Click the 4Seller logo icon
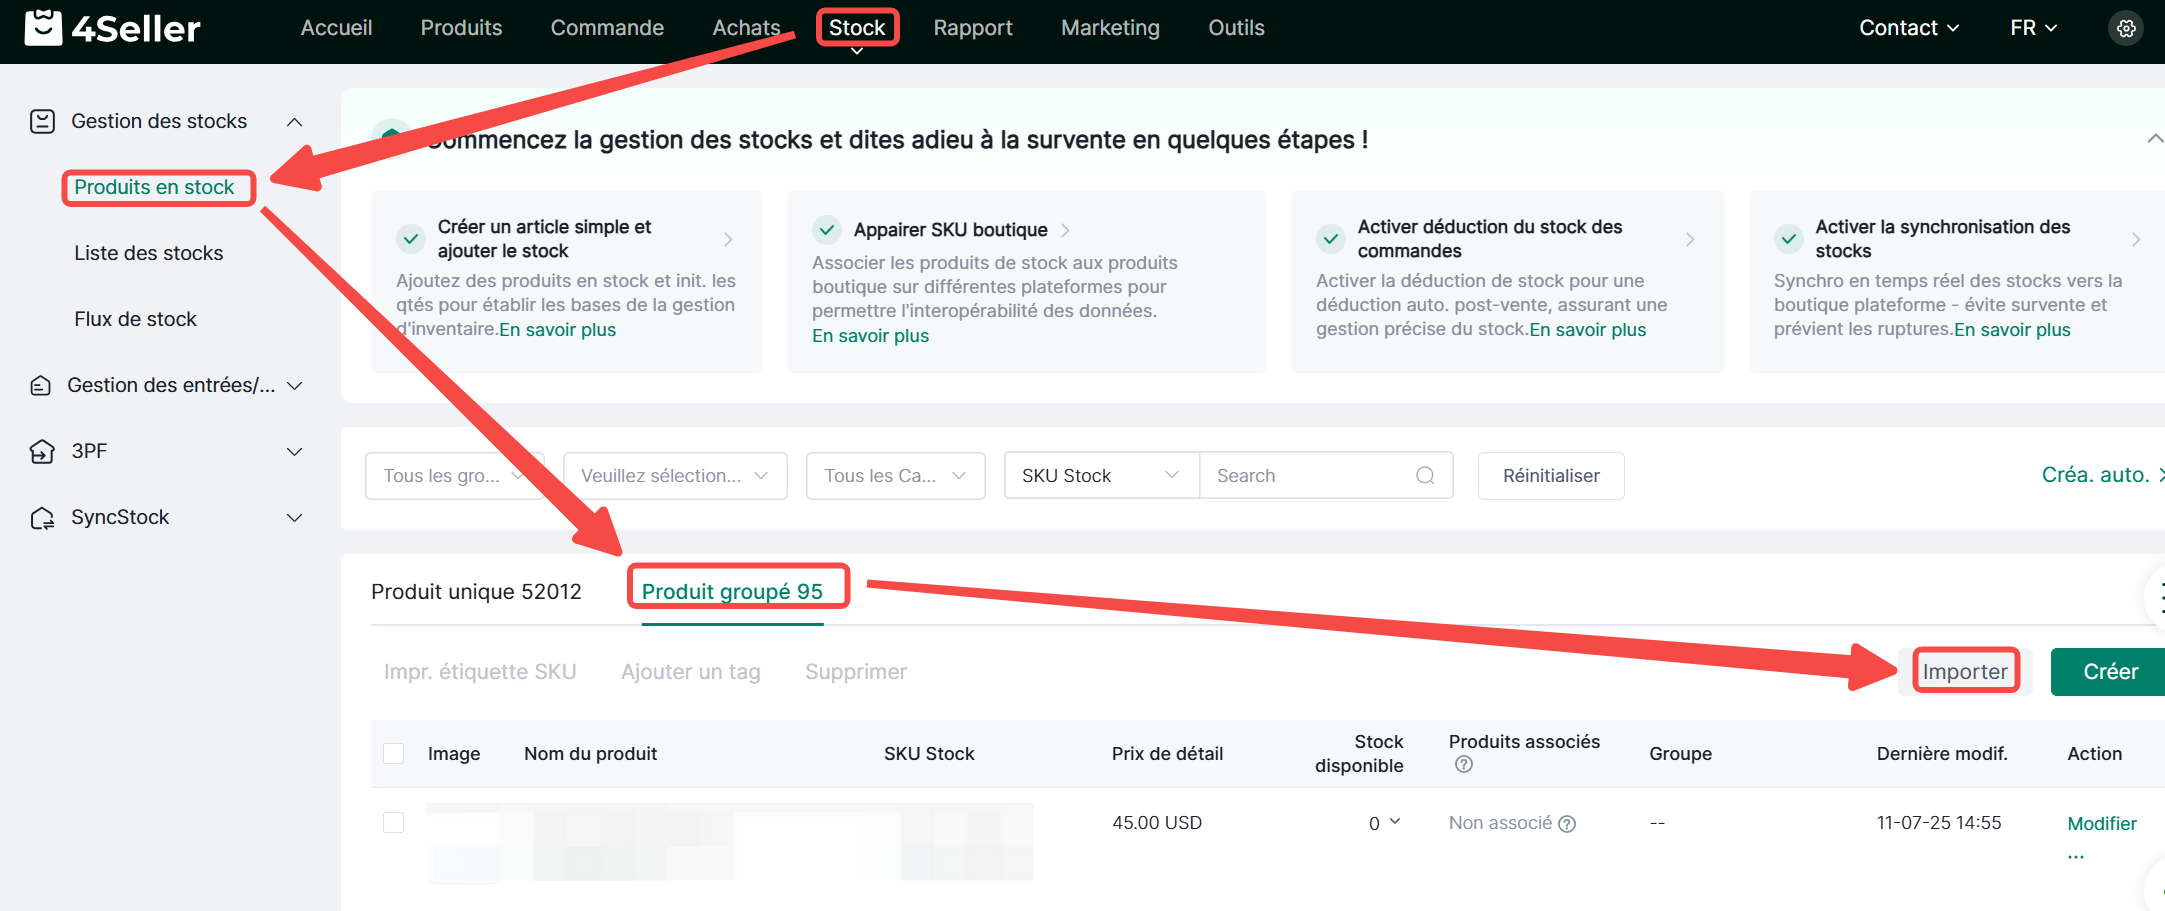Screen dimensions: 2165x911 point(43,28)
